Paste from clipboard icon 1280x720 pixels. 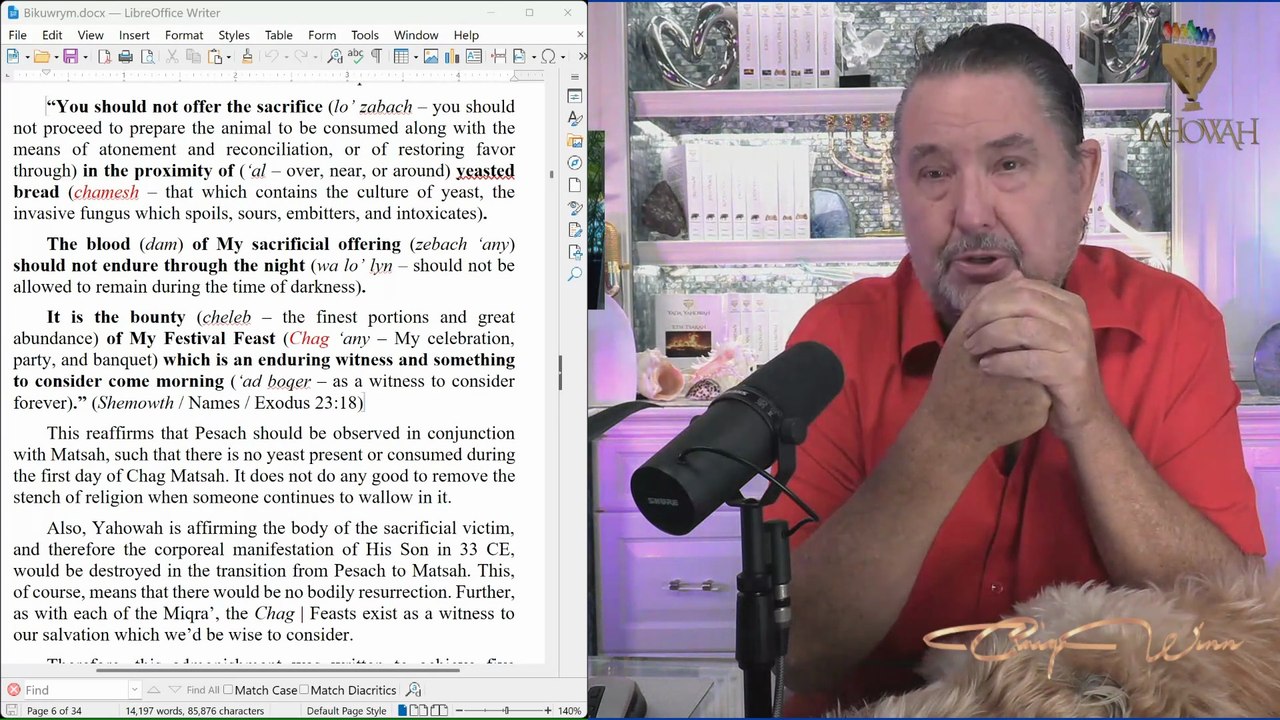coord(214,56)
